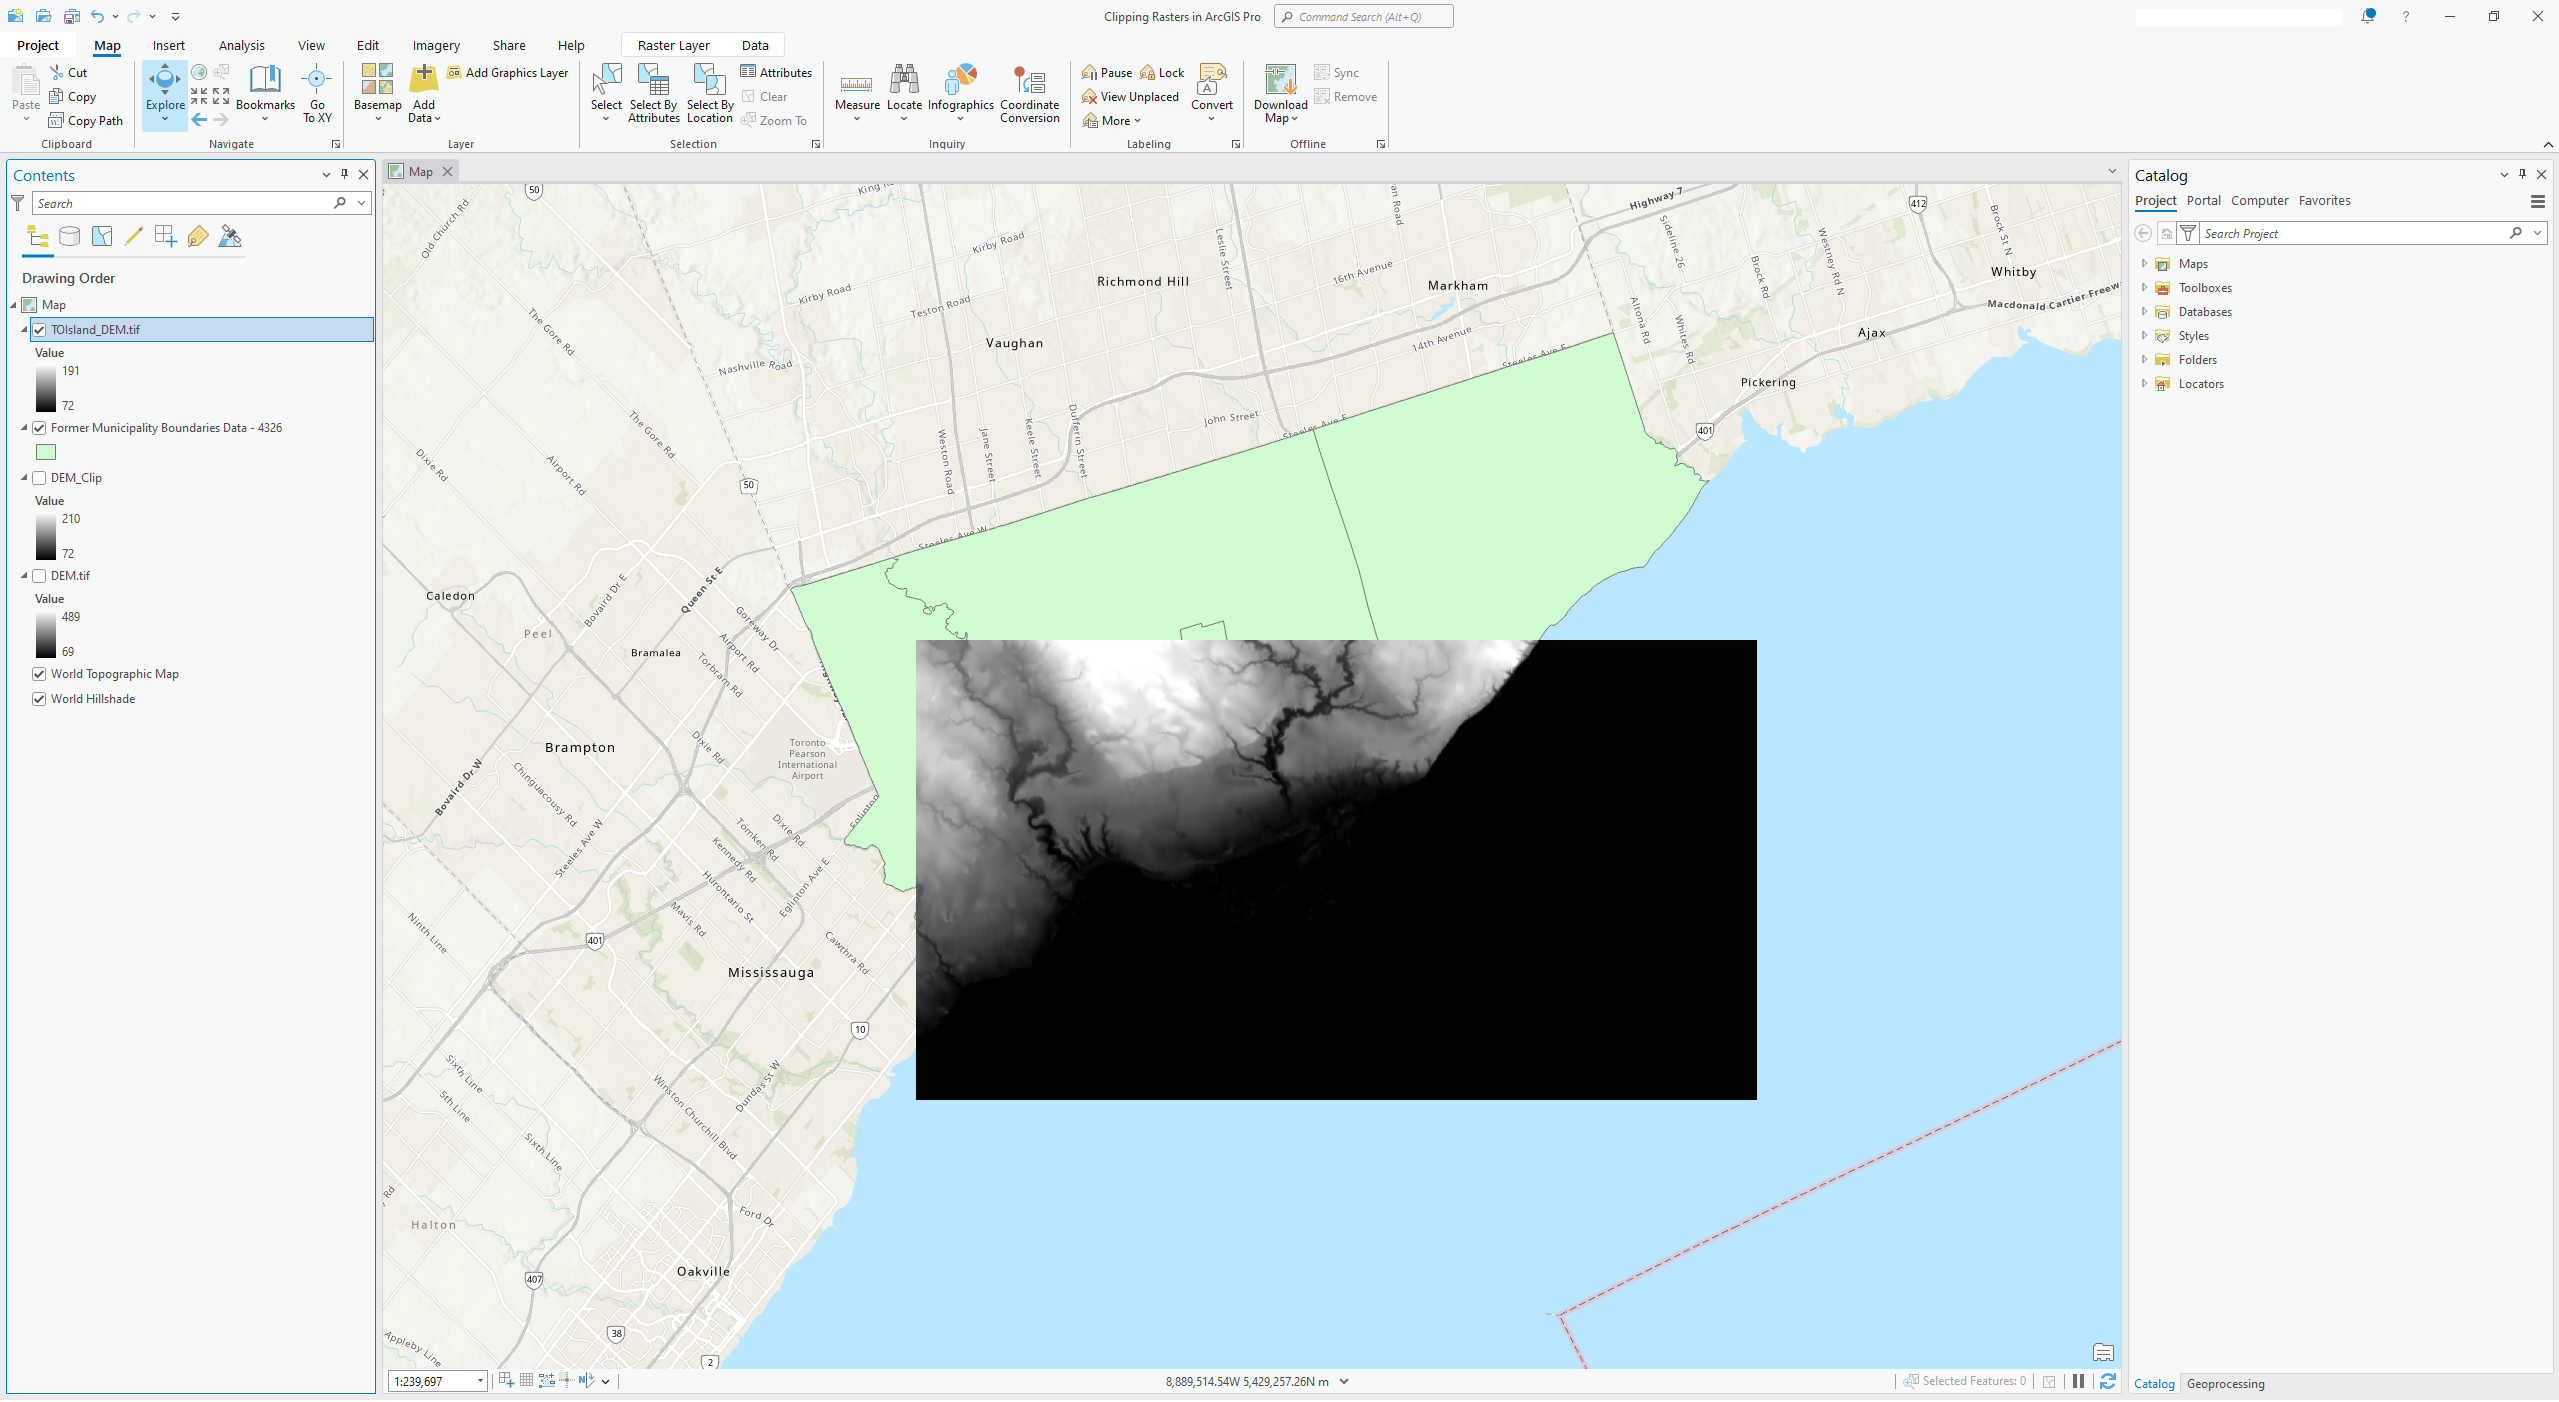
Task: Toggle visibility of Former Municipality Boundaries Data
Action: point(39,427)
